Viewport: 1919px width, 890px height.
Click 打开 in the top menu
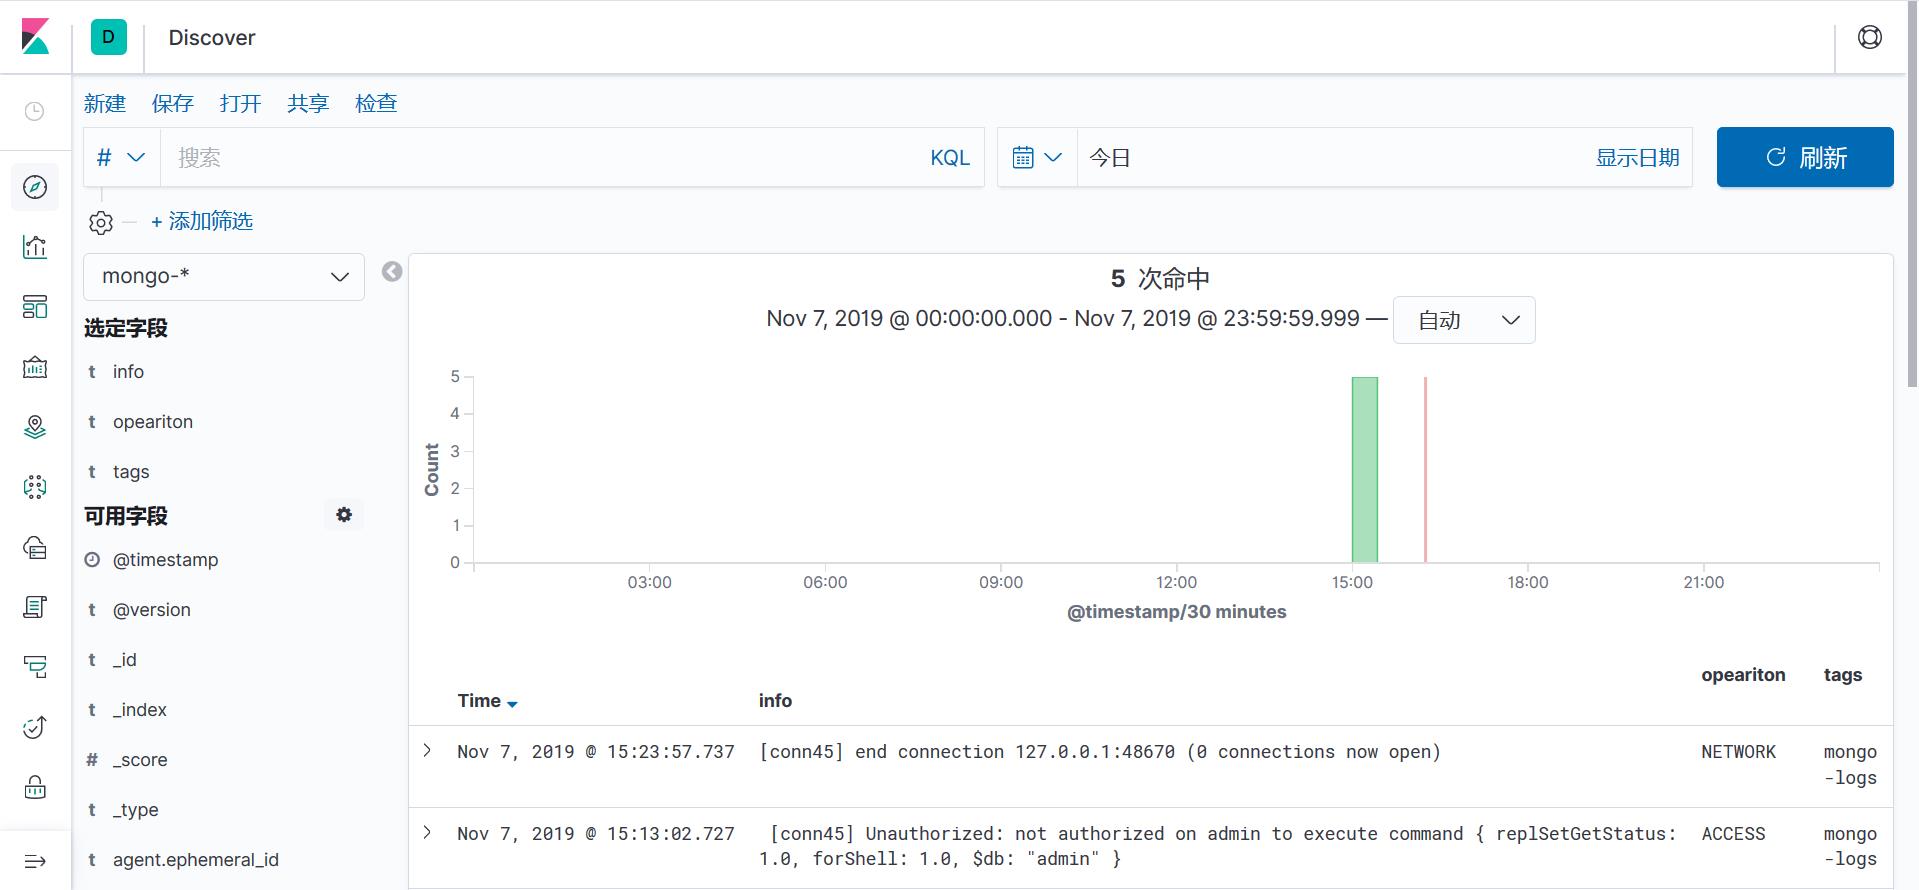tap(241, 103)
